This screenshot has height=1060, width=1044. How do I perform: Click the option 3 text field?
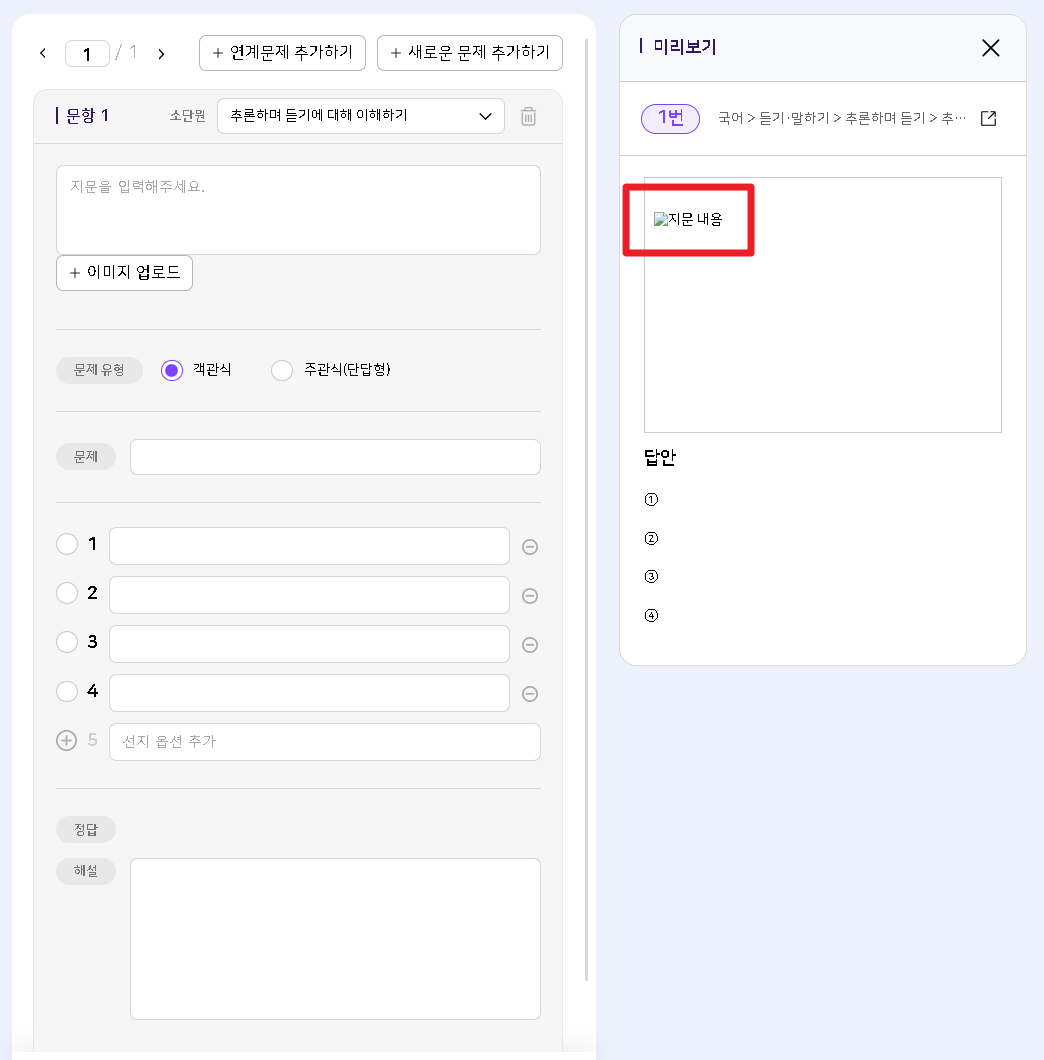point(310,644)
